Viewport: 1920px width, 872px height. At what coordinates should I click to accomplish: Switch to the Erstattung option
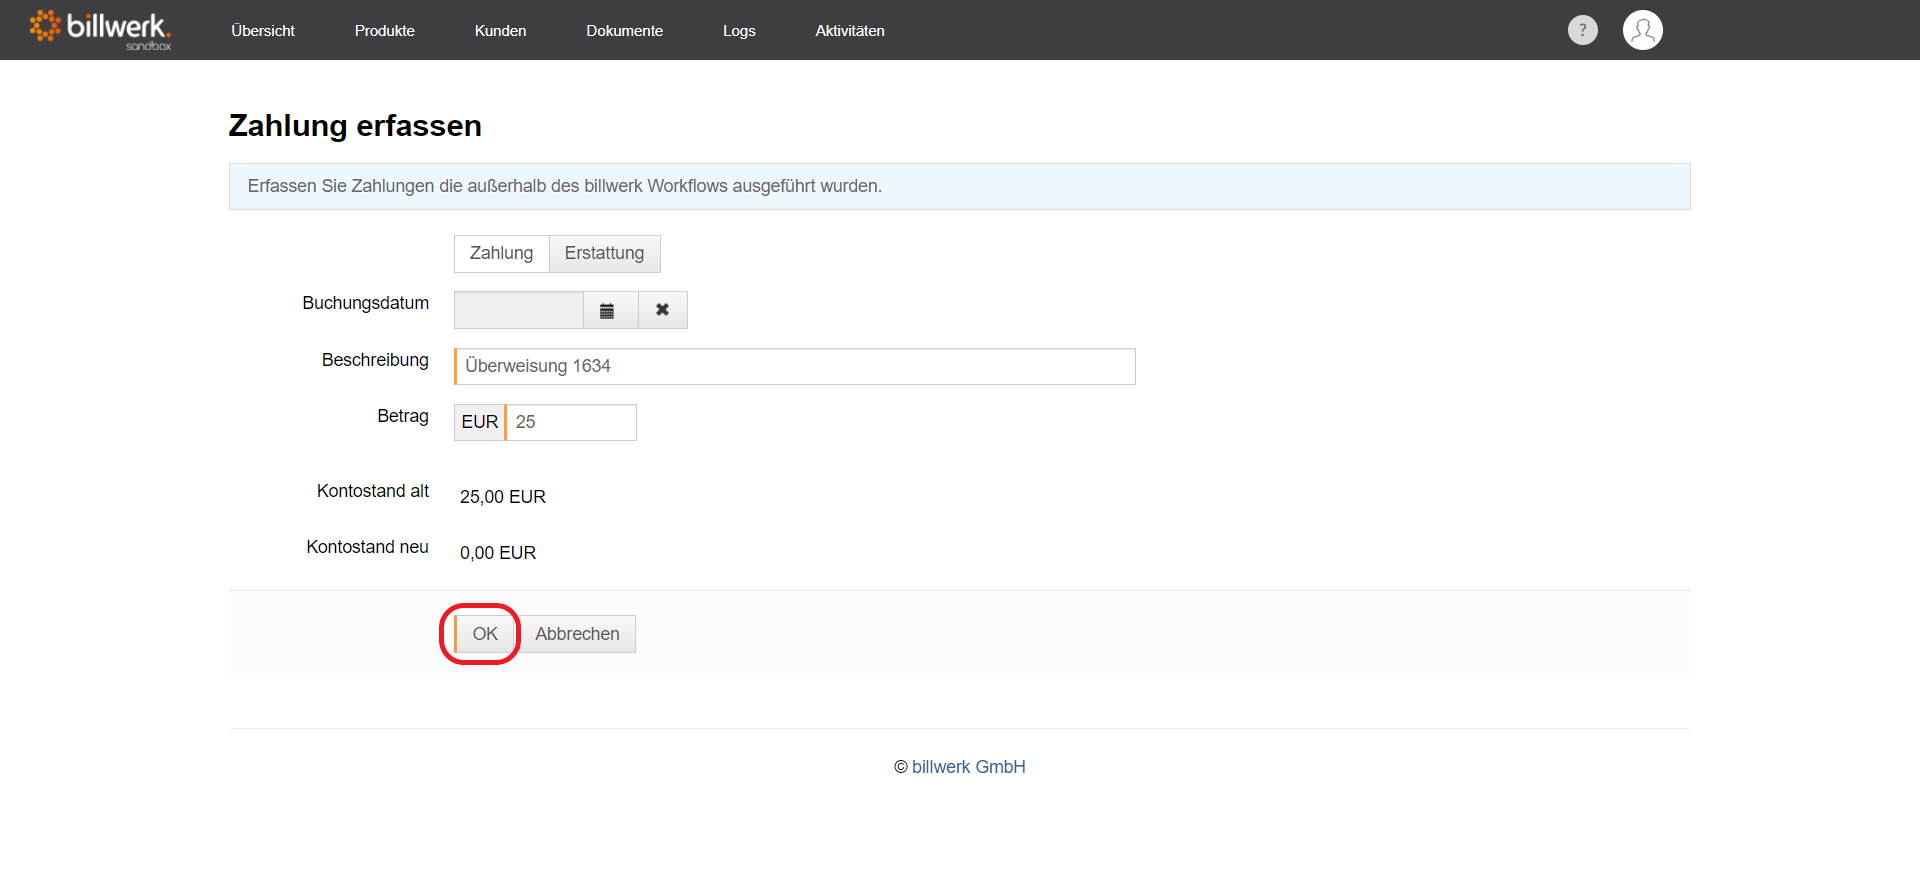(604, 254)
